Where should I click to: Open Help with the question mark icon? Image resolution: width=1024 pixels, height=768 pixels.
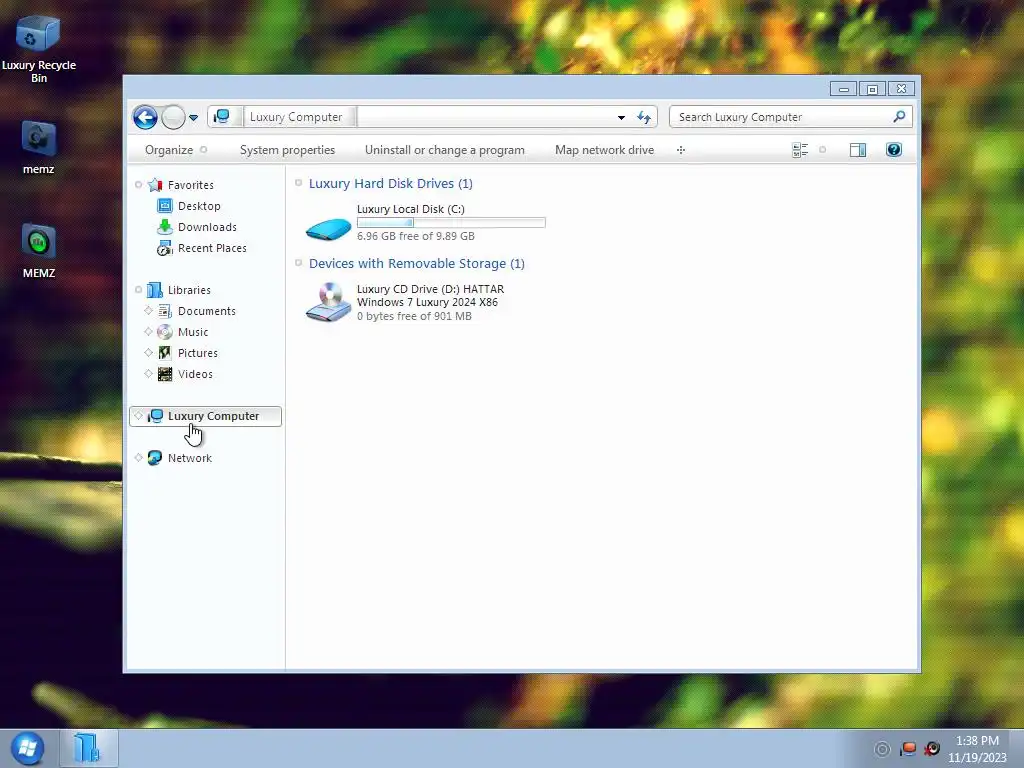(894, 150)
